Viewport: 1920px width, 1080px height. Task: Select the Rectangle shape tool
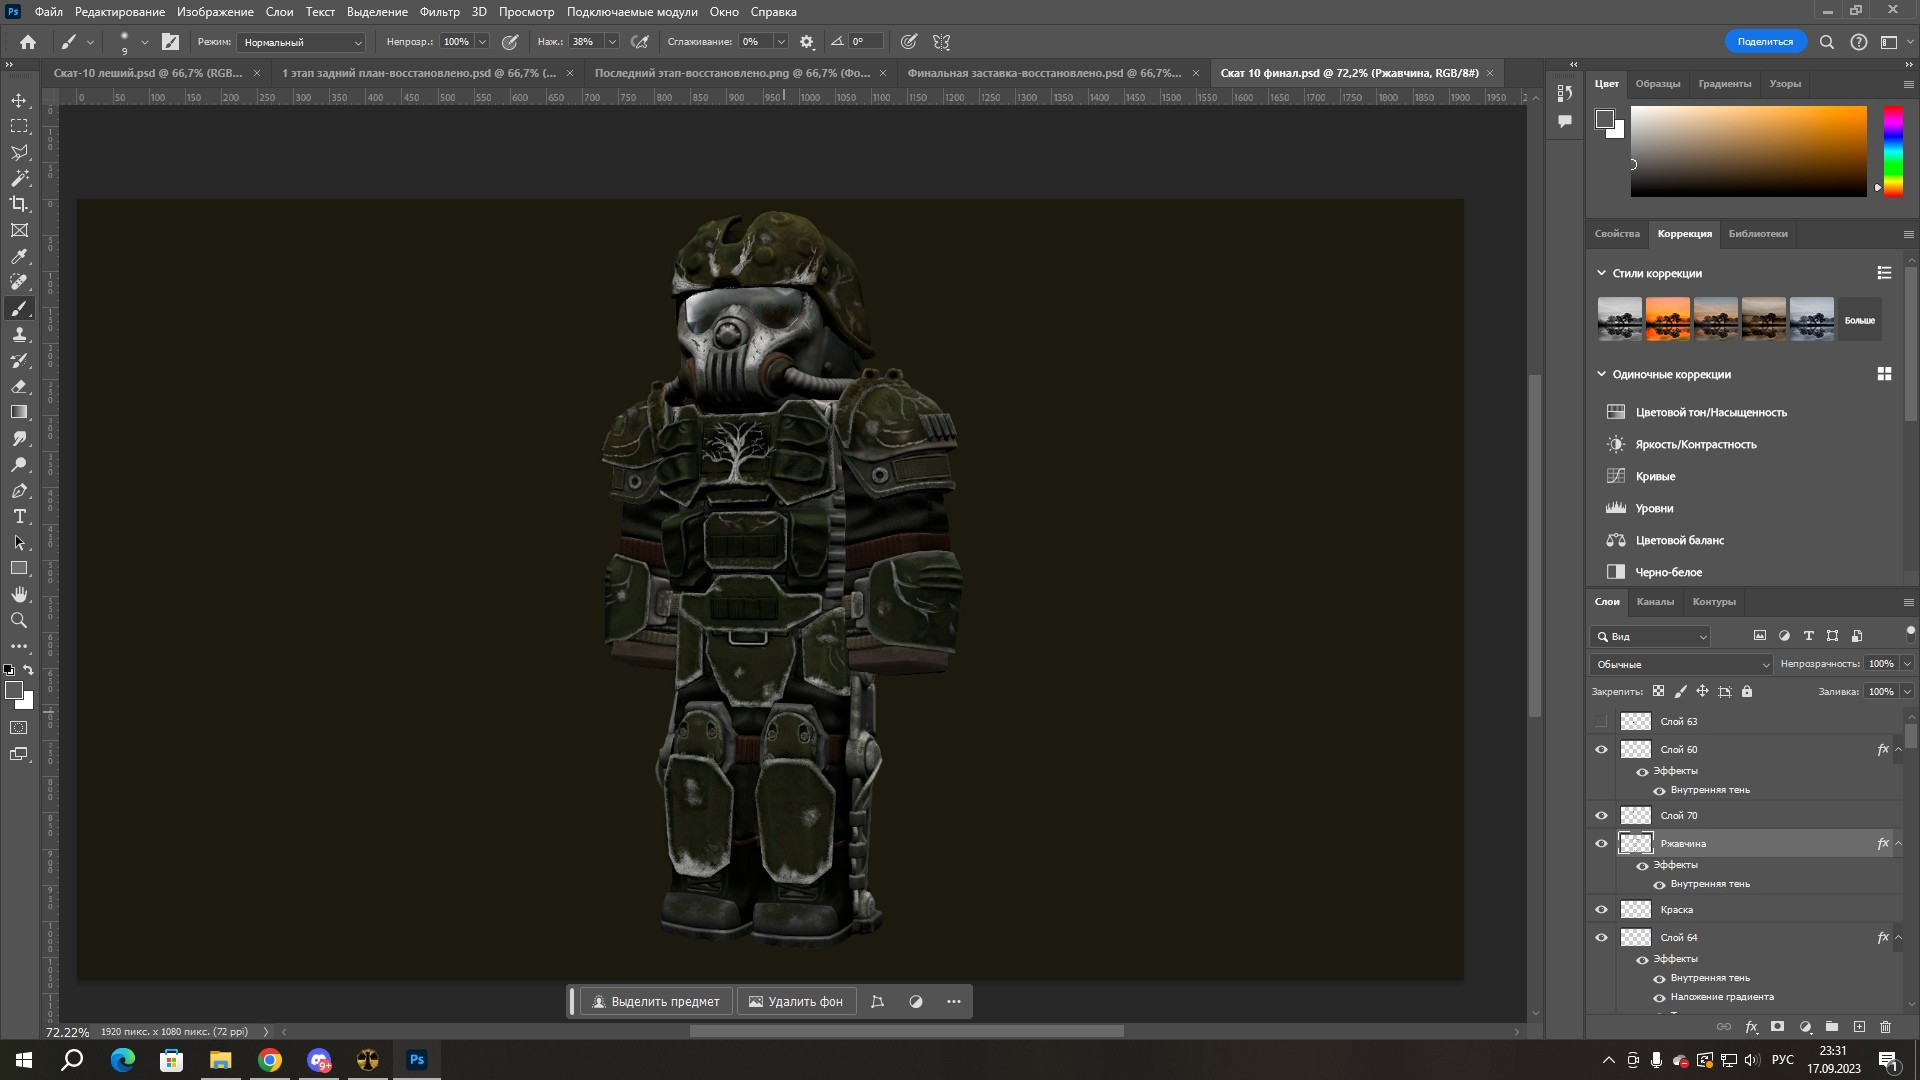click(19, 568)
